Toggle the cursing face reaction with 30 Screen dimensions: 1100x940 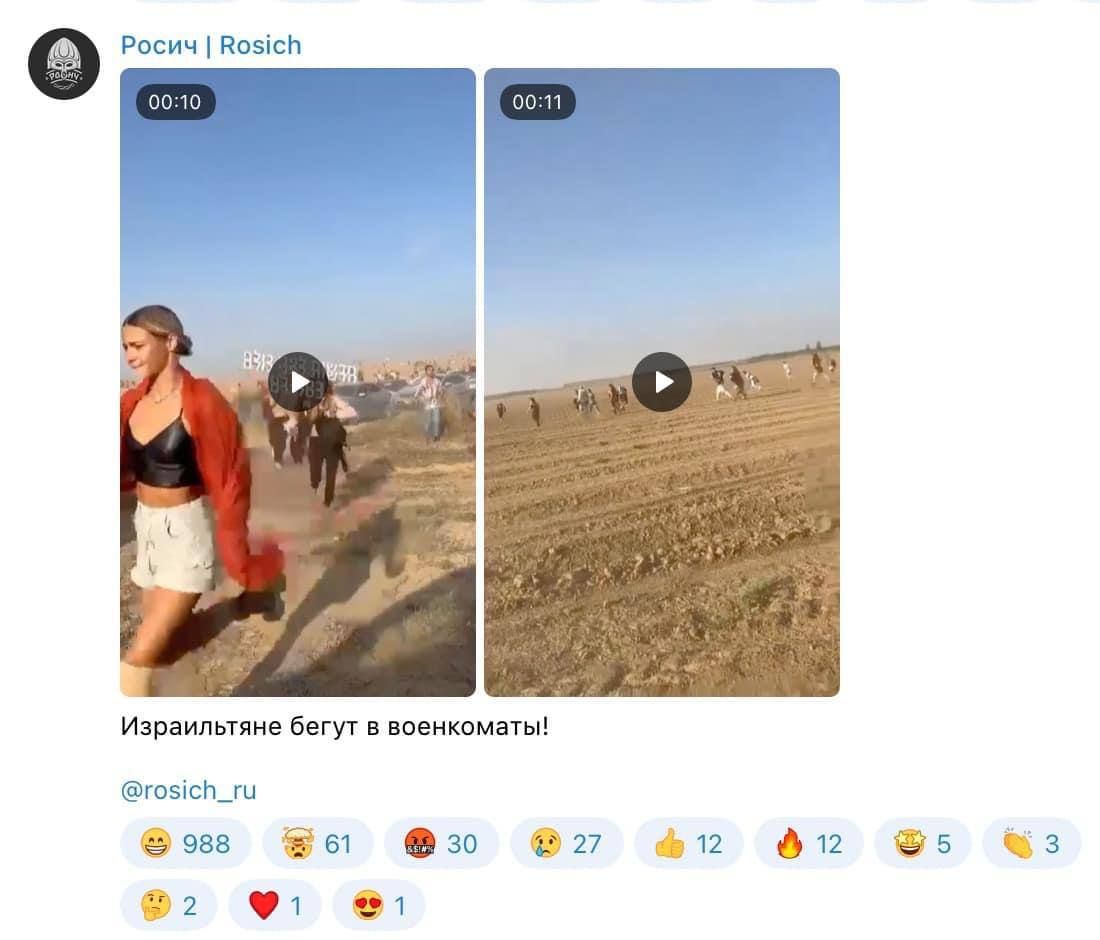click(441, 843)
